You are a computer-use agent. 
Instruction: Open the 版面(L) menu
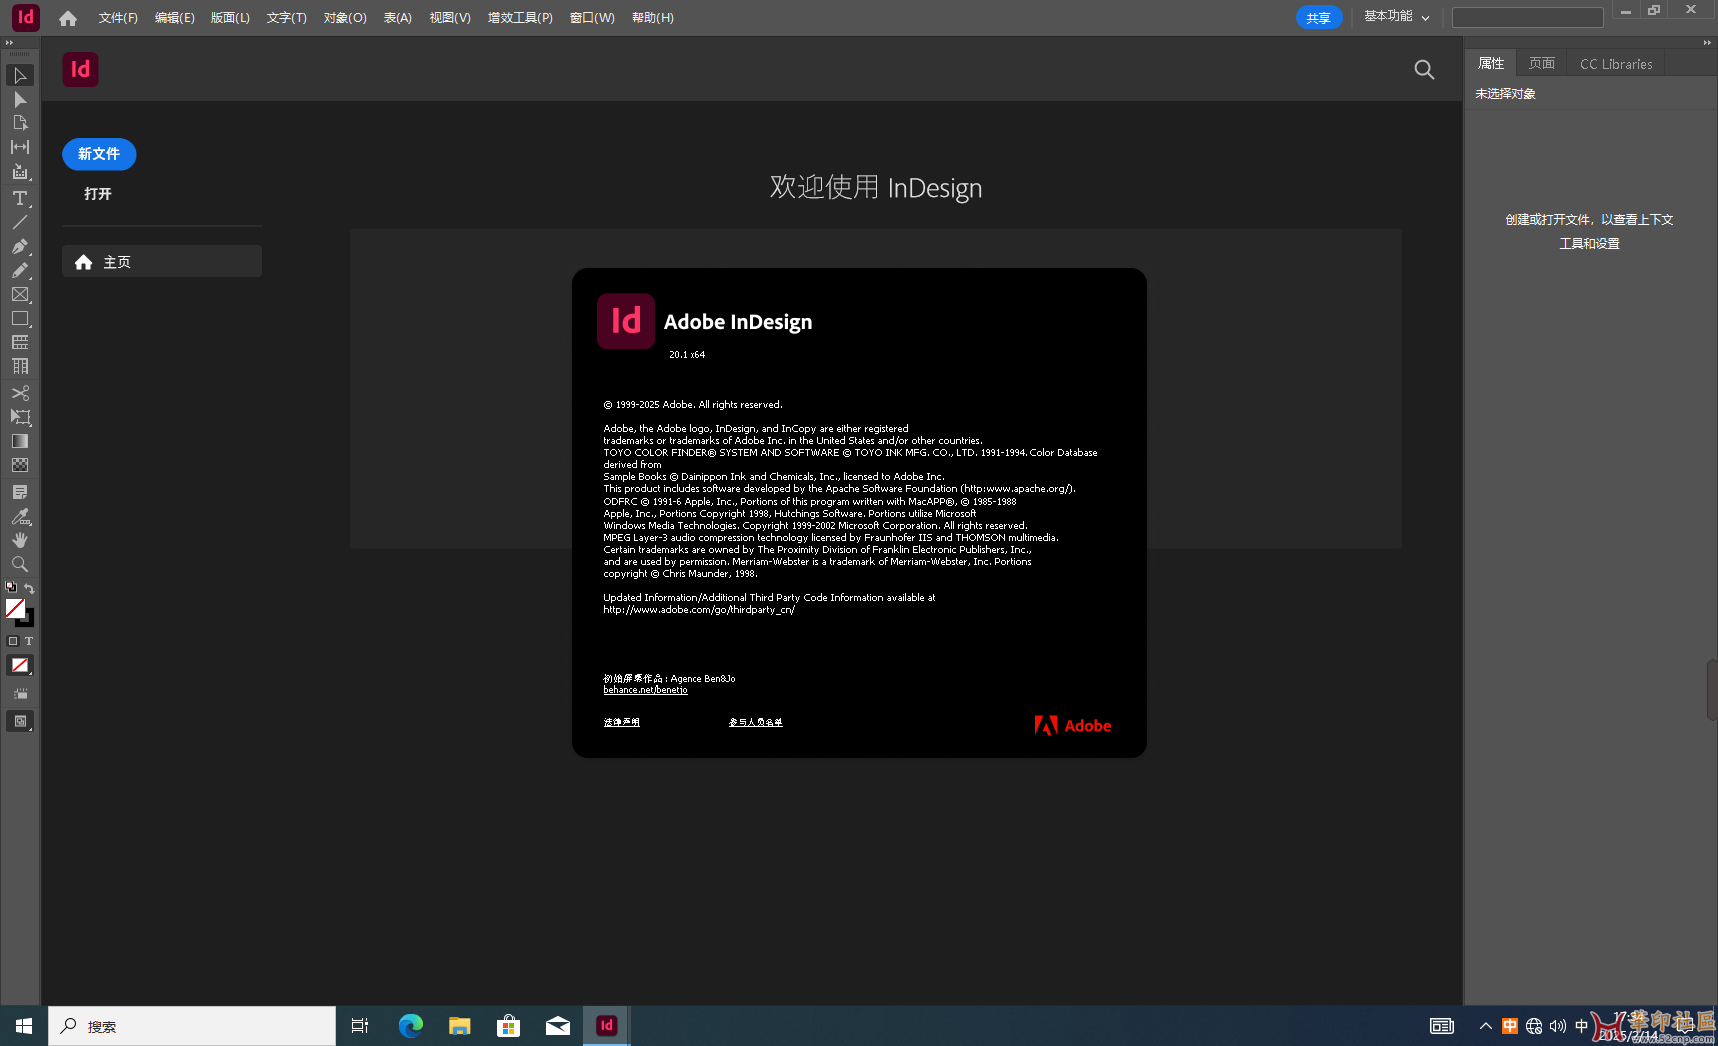tap(230, 18)
